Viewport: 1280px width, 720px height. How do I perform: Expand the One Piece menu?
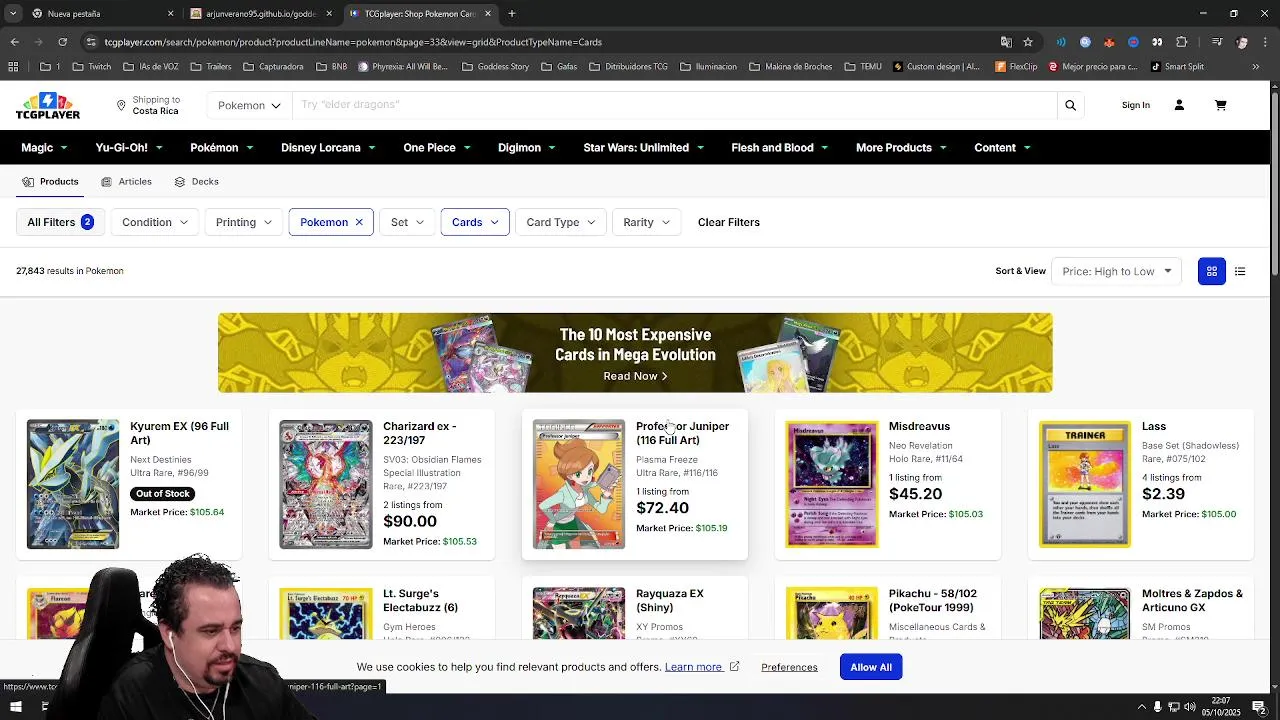pyautogui.click(x=437, y=147)
